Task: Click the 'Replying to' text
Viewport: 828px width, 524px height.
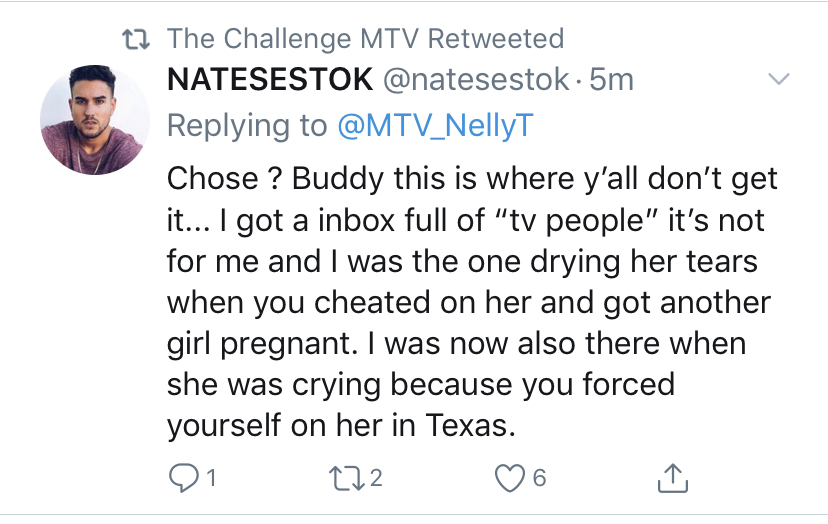Action: (x=247, y=126)
